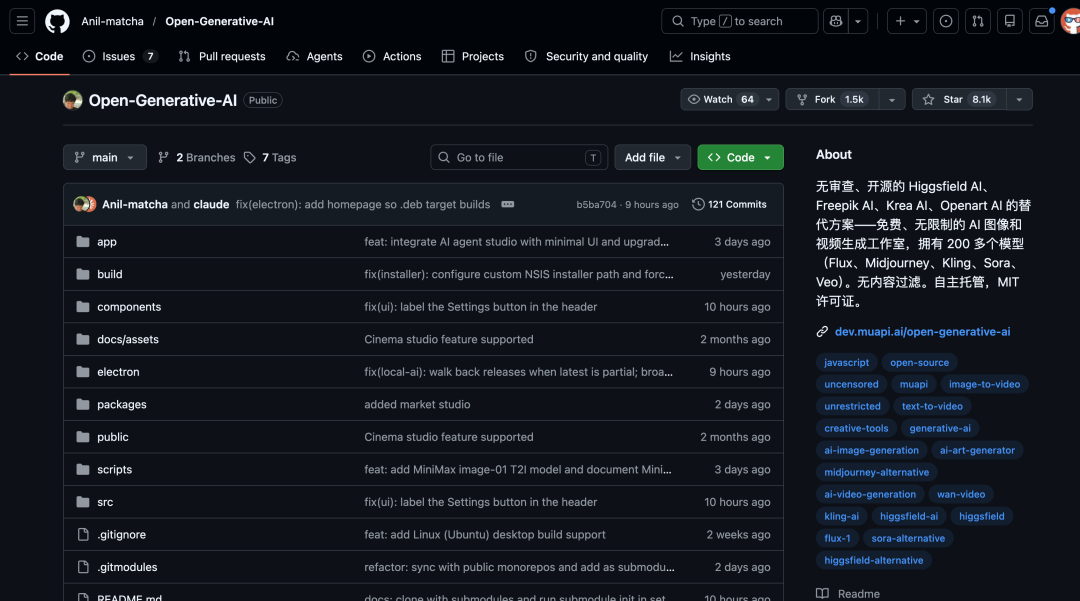Open the global Issues icon in header
This screenshot has height=601, width=1080.
945,21
